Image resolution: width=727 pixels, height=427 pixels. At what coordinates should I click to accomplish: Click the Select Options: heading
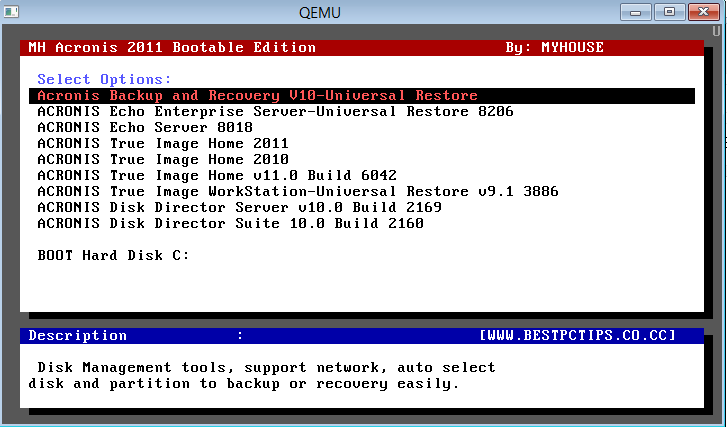(x=104, y=79)
